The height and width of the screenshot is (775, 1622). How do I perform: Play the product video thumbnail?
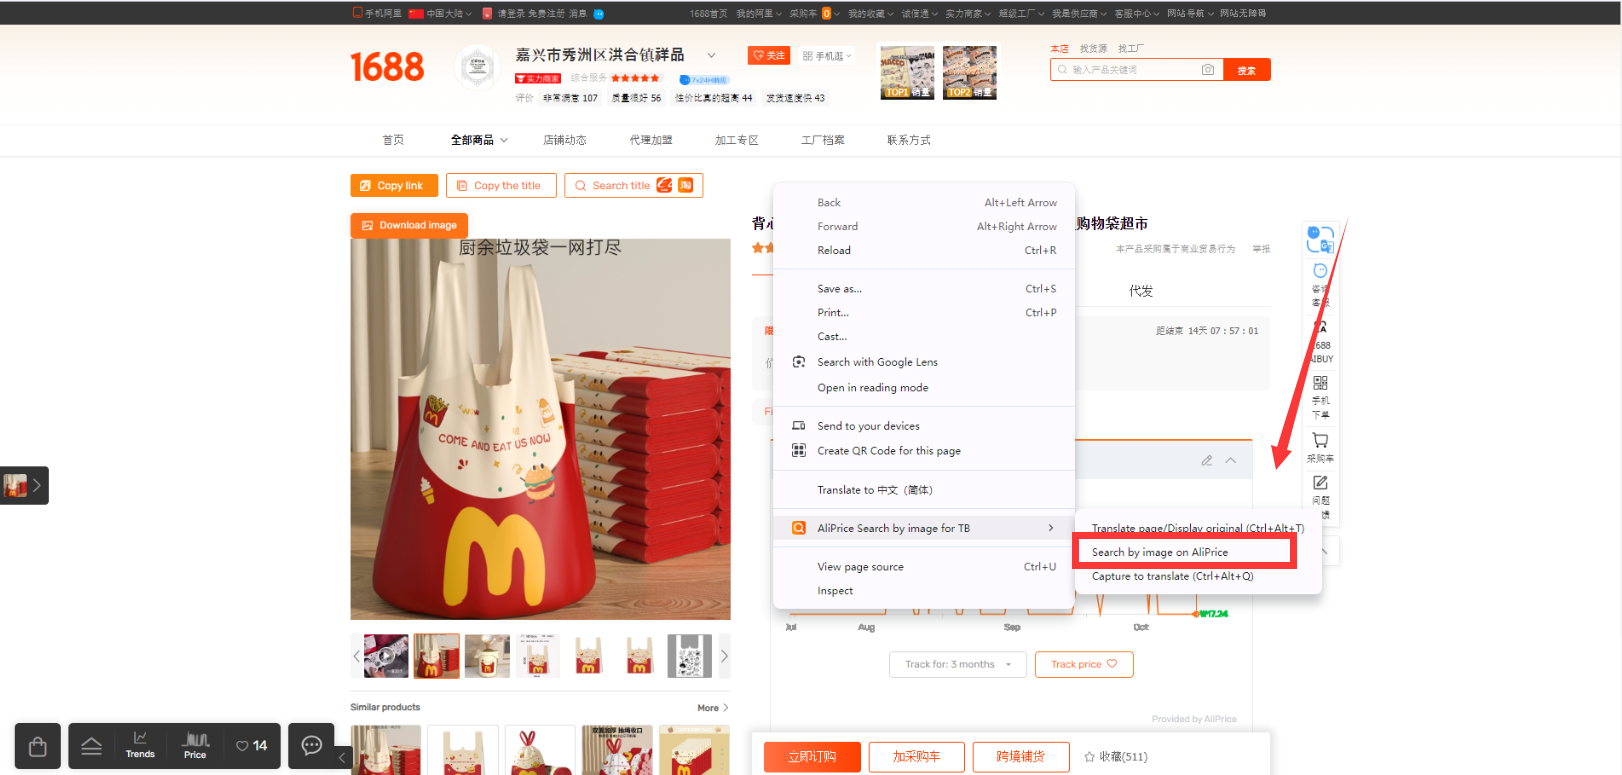point(386,656)
